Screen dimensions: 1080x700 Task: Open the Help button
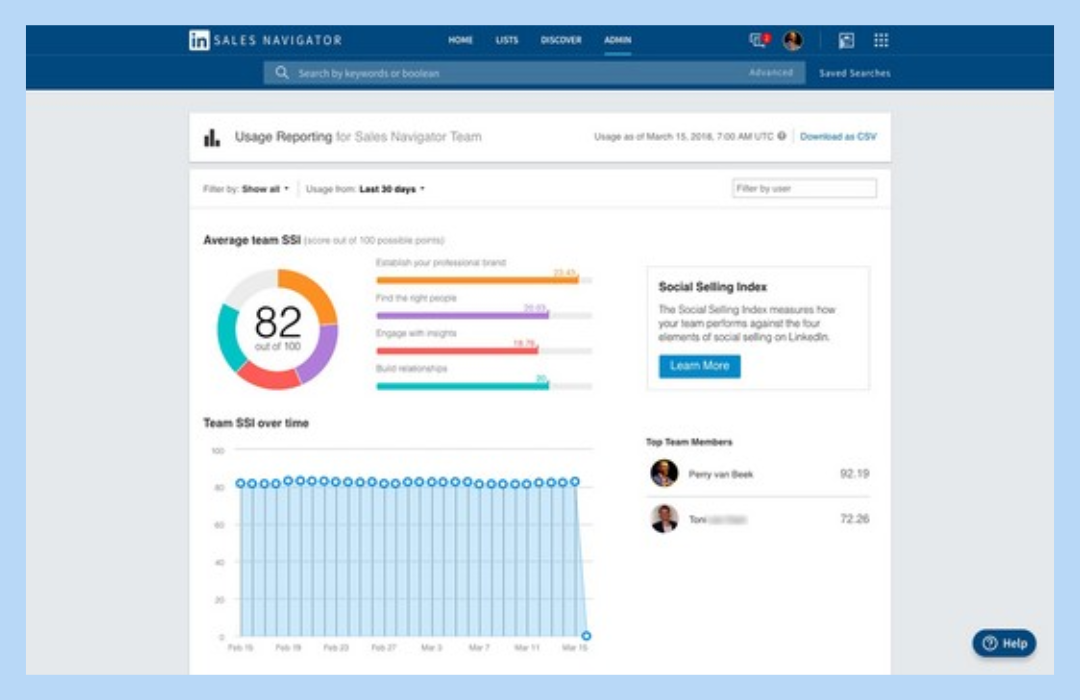1004,643
